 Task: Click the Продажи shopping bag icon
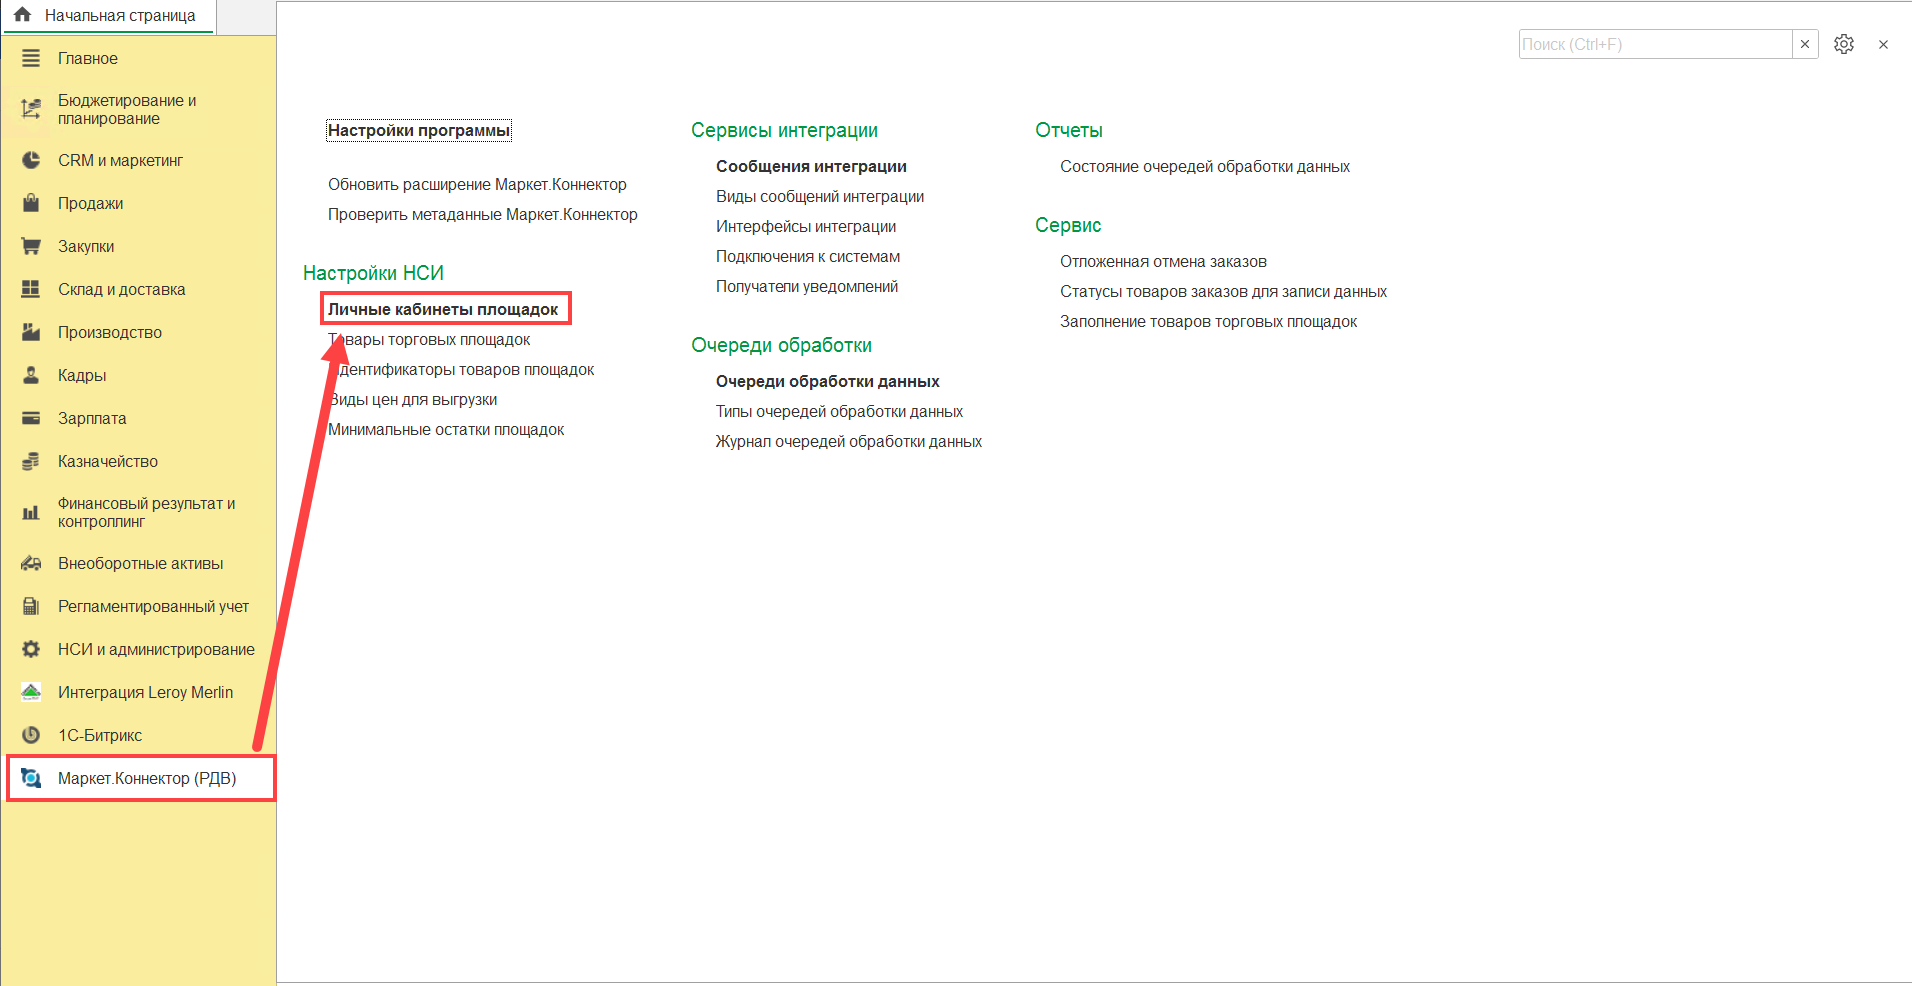click(31, 203)
